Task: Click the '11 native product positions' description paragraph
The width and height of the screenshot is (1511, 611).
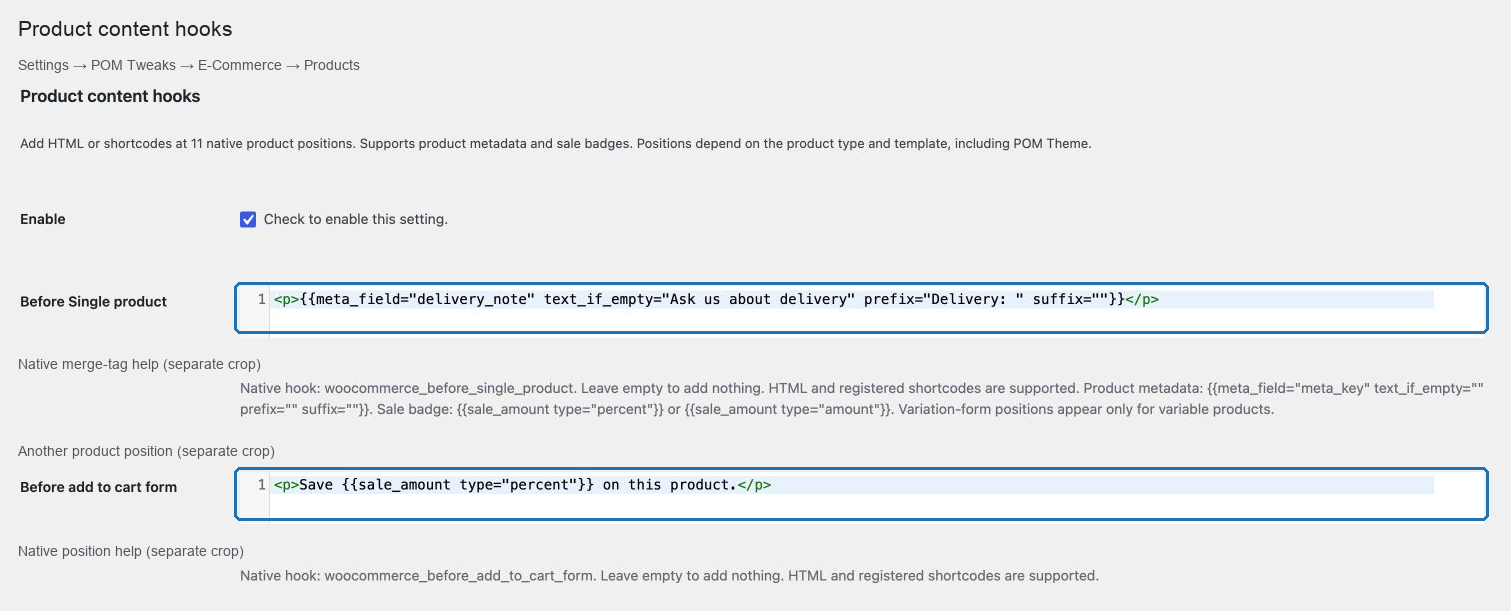Action: tap(555, 143)
